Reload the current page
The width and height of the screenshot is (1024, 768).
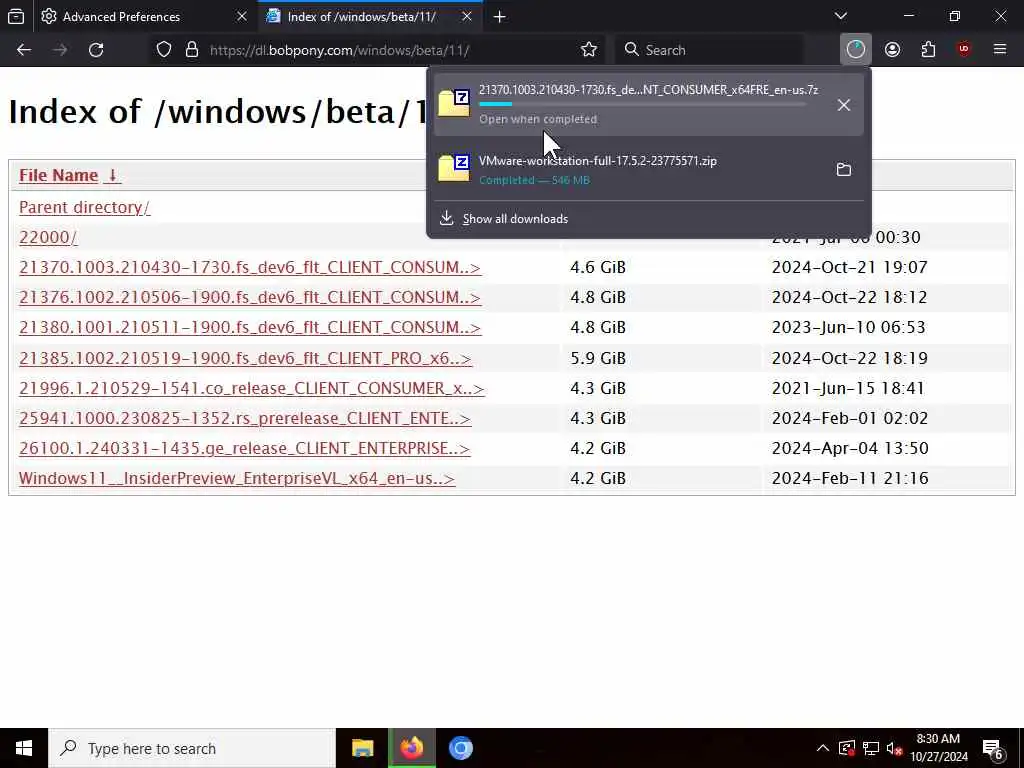click(x=96, y=50)
